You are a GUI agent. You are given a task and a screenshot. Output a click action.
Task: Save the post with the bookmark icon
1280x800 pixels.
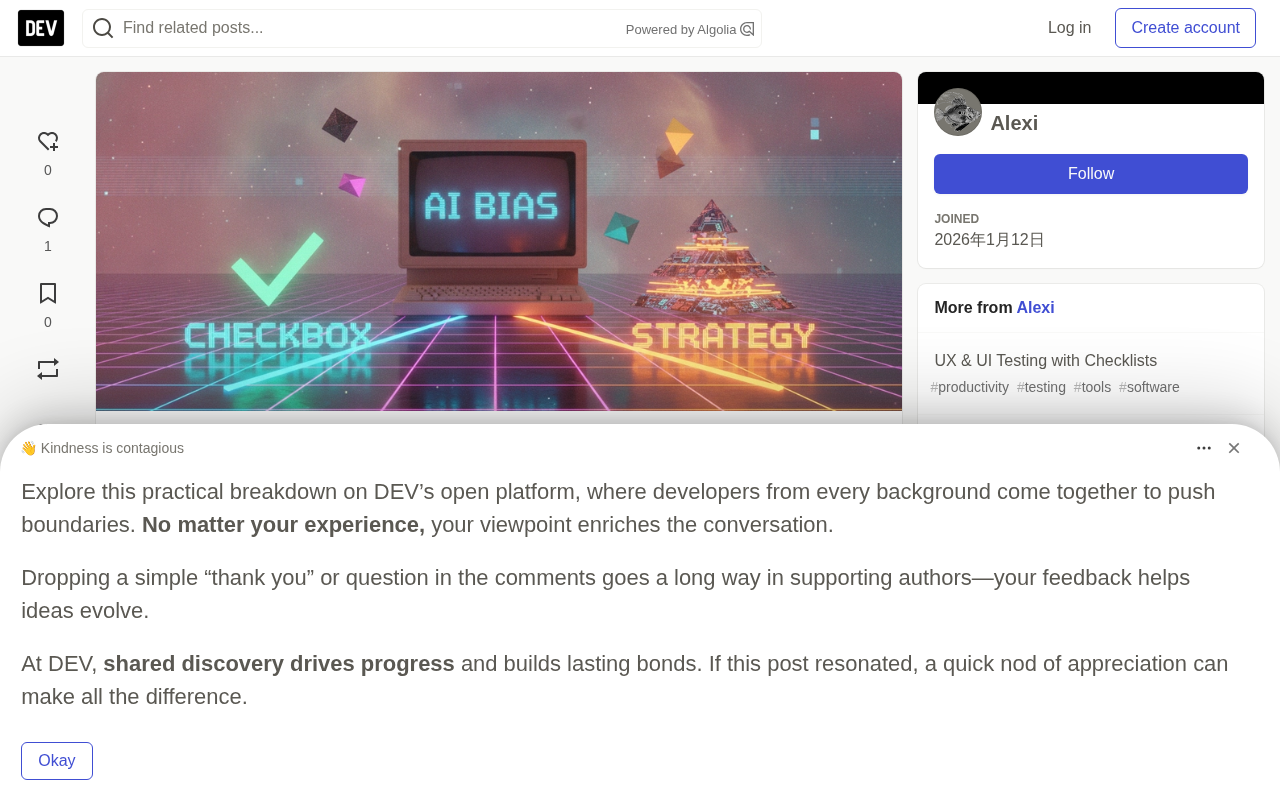click(48, 294)
